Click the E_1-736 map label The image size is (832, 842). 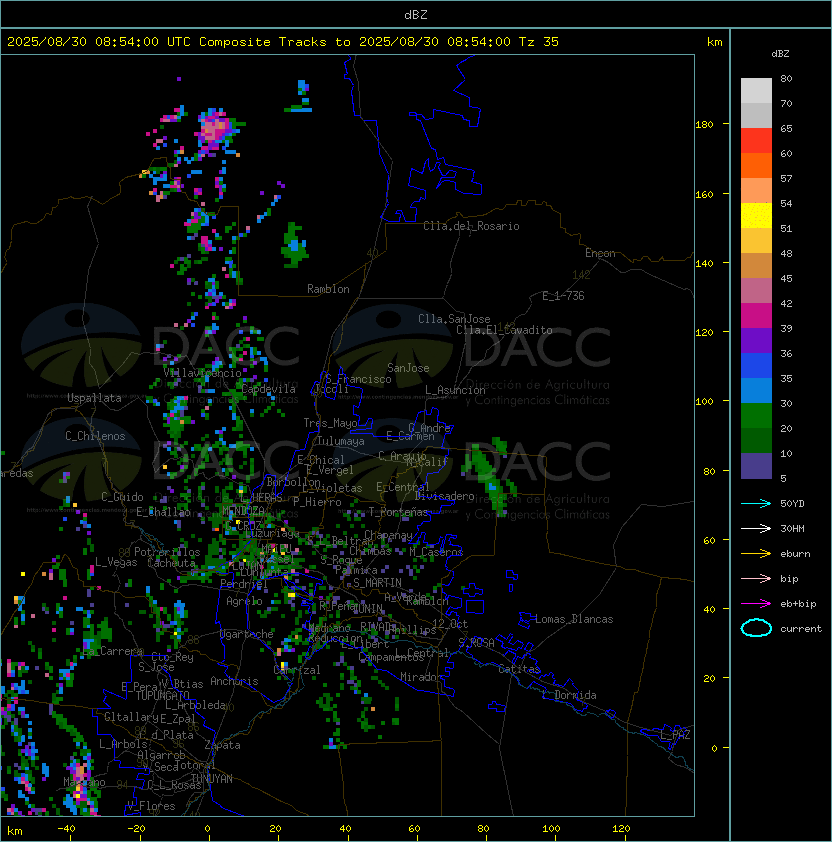[563, 296]
